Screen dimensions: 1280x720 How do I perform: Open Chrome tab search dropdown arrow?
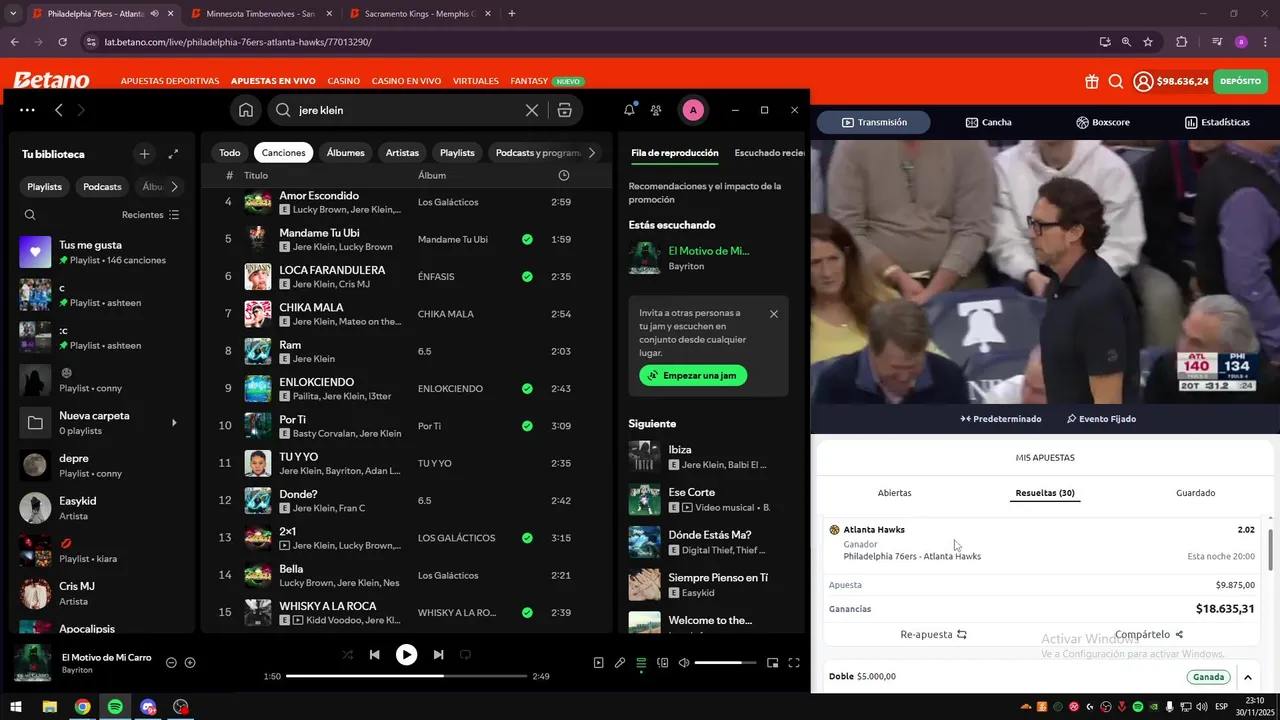pyautogui.click(x=13, y=14)
